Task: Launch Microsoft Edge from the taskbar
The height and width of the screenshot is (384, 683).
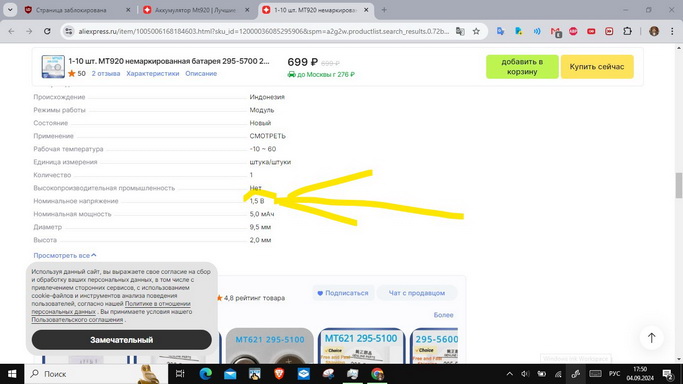Action: 206,374
